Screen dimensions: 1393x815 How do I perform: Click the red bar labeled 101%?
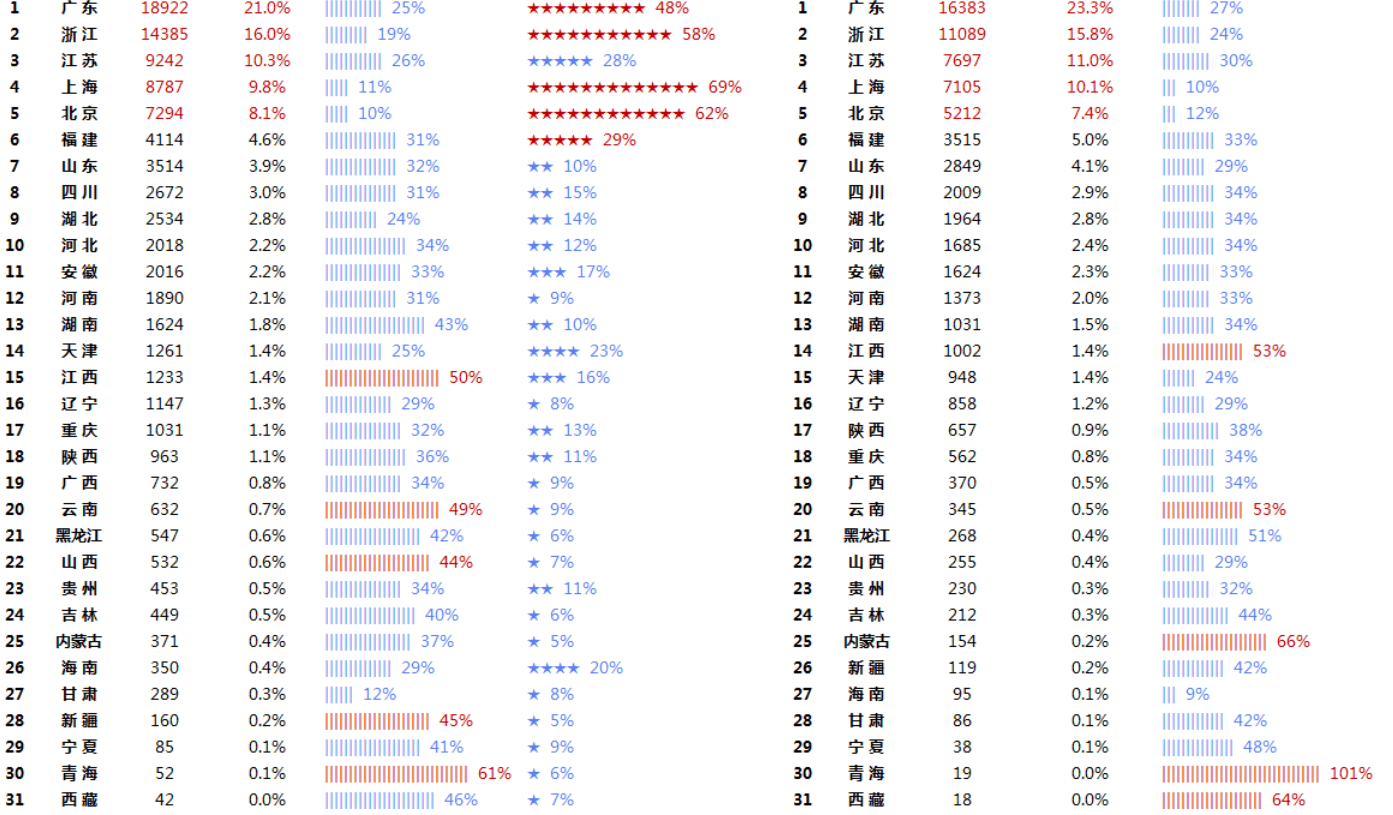pos(1241,773)
